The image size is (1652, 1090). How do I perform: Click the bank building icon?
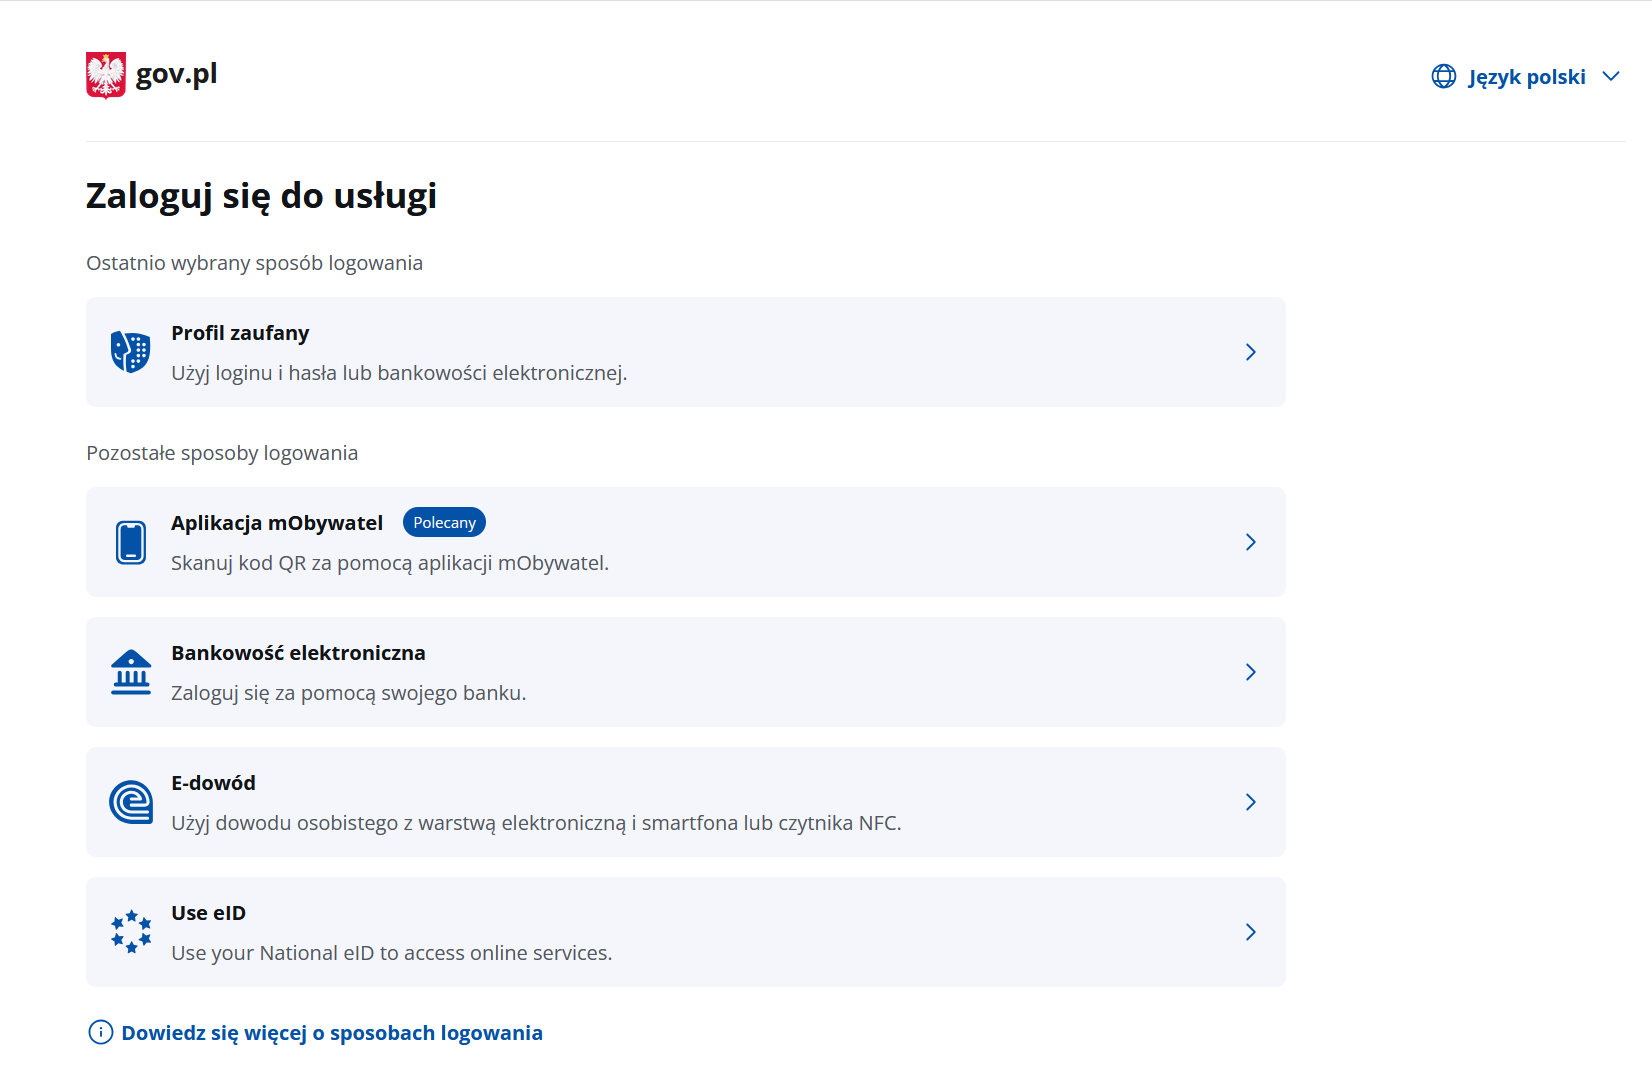130,672
